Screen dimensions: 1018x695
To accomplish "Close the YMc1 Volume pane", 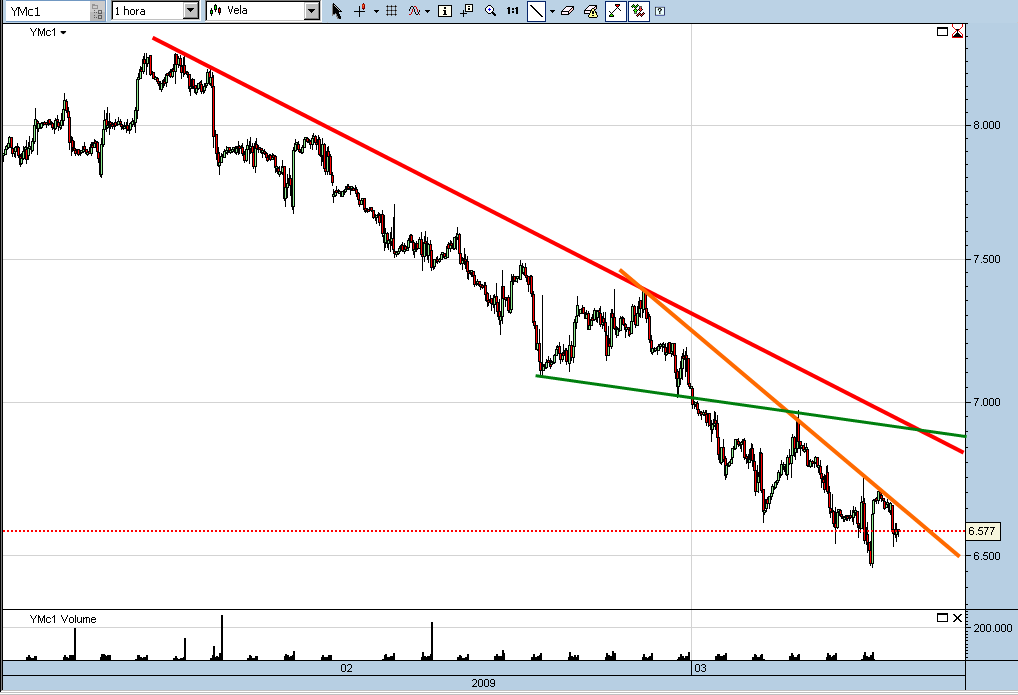I will click(958, 618).
